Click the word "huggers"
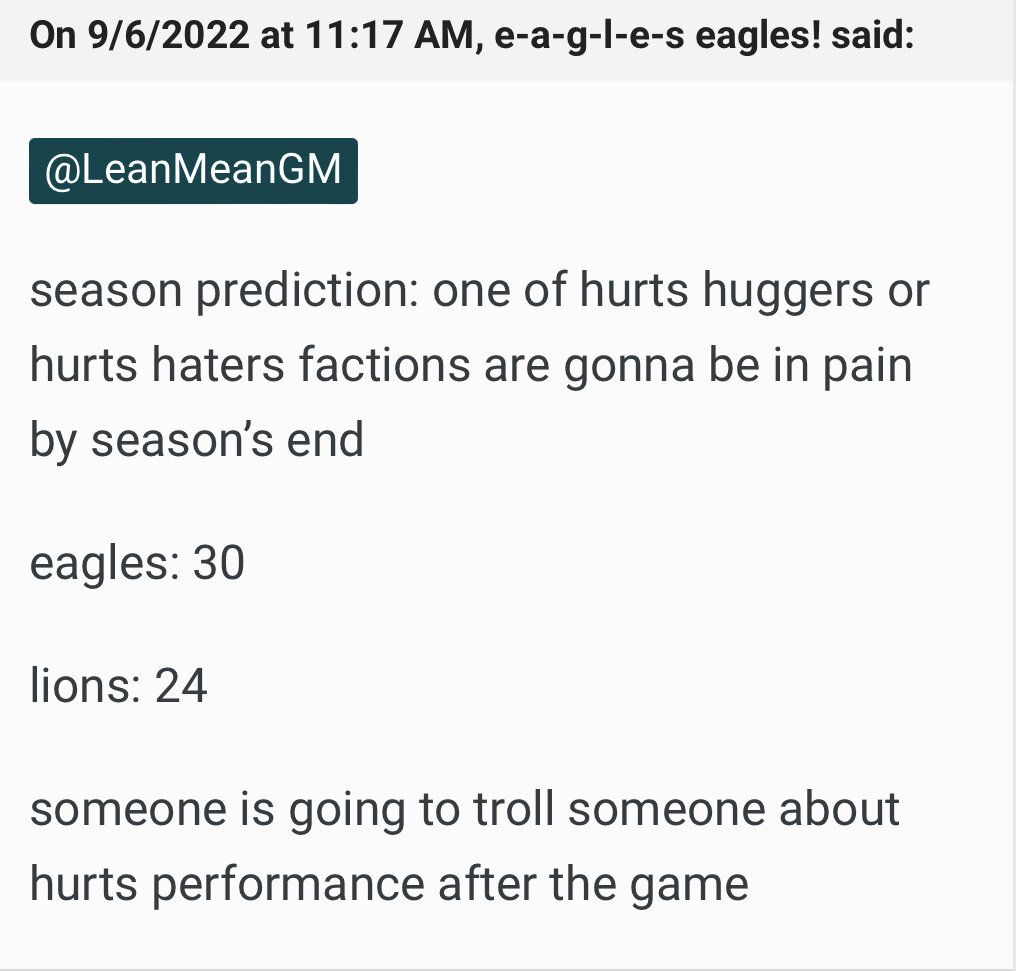Image resolution: width=1036 pixels, height=971 pixels. click(788, 291)
